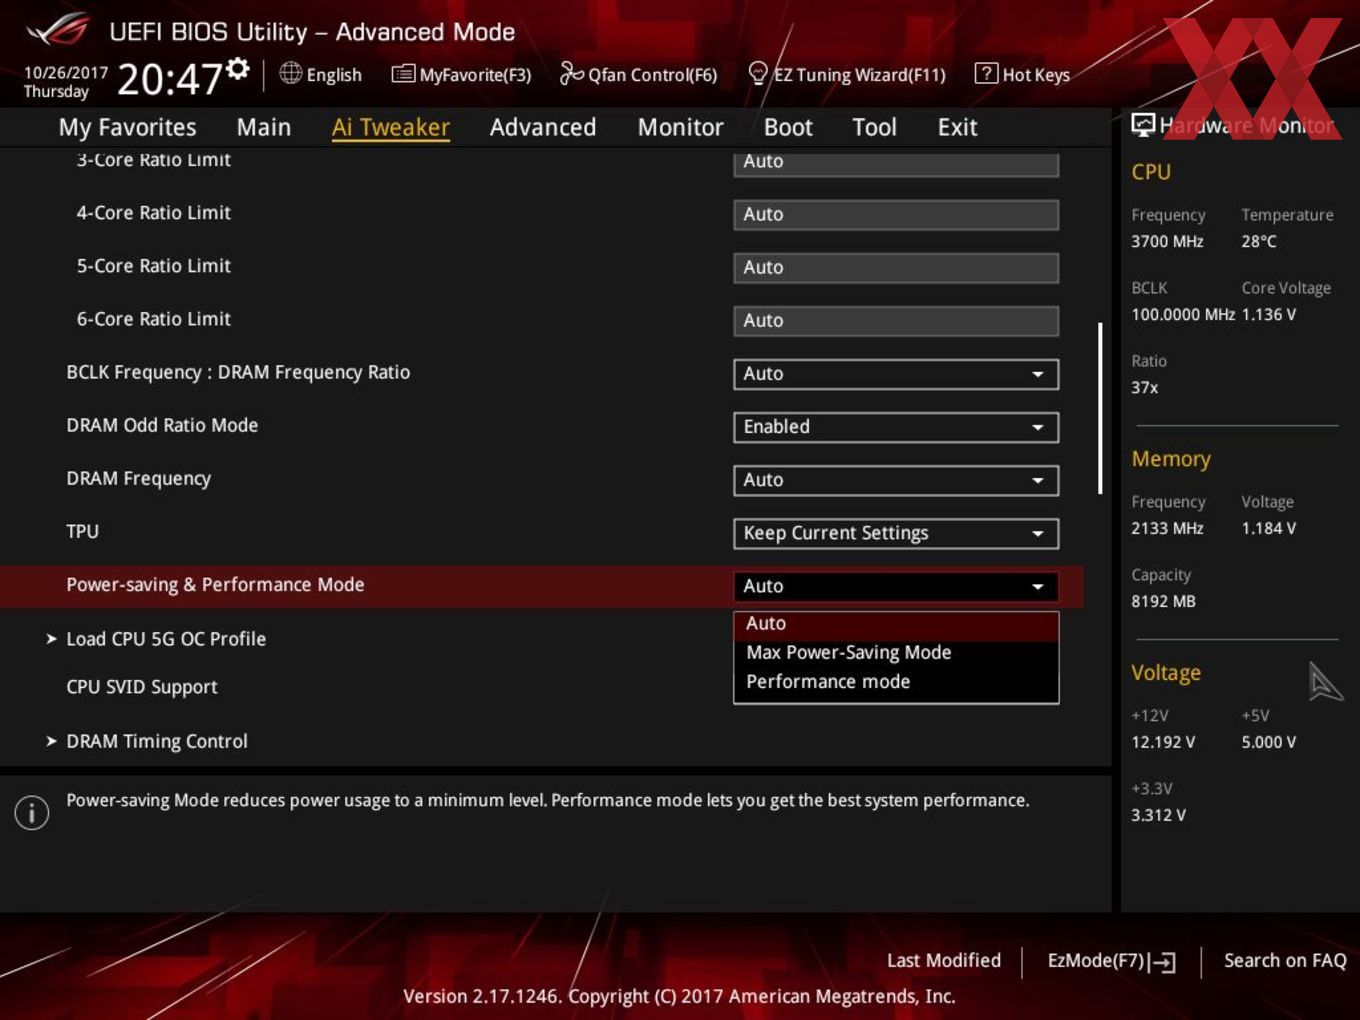1360x1020 pixels.
Task: Click the Hot Keys question mark icon
Action: 986,73
